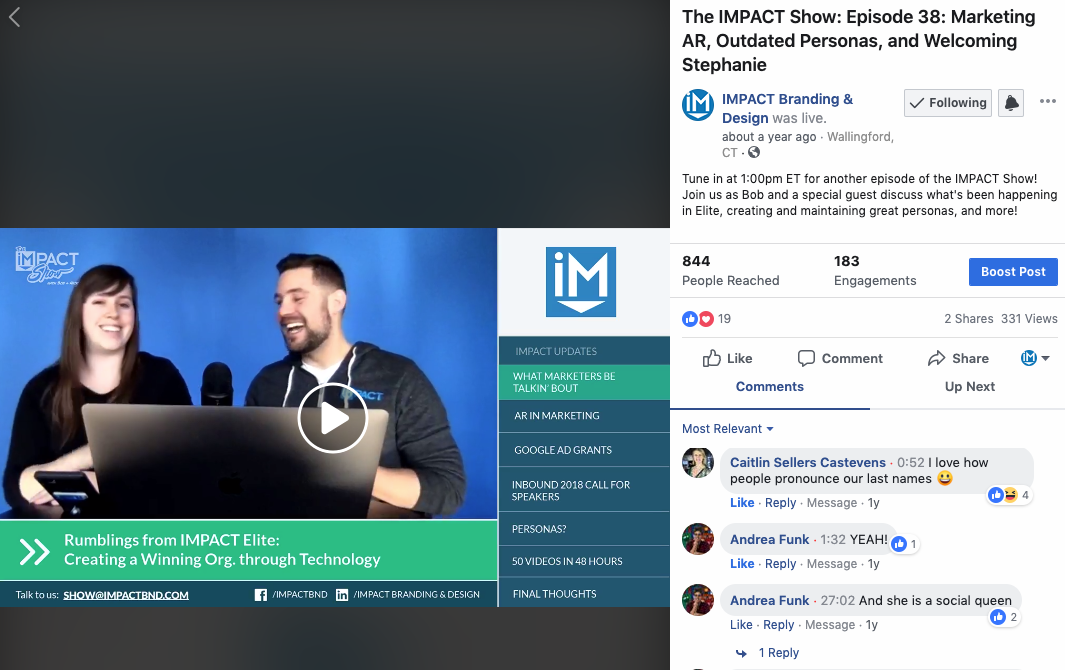Click the love heart reaction icon

706,319
